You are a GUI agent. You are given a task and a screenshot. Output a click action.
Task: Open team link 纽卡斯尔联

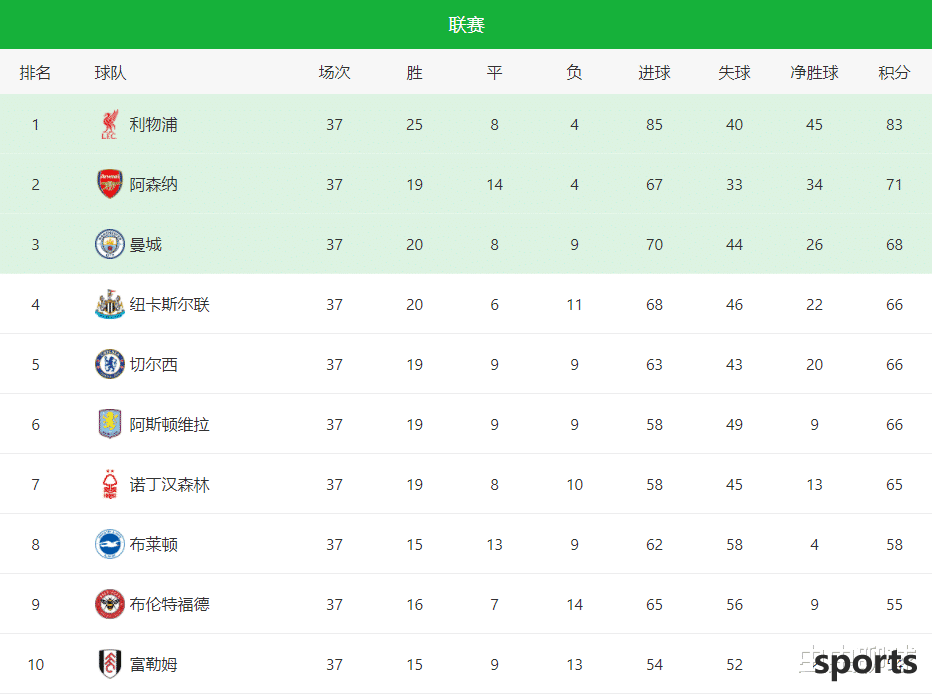[169, 304]
